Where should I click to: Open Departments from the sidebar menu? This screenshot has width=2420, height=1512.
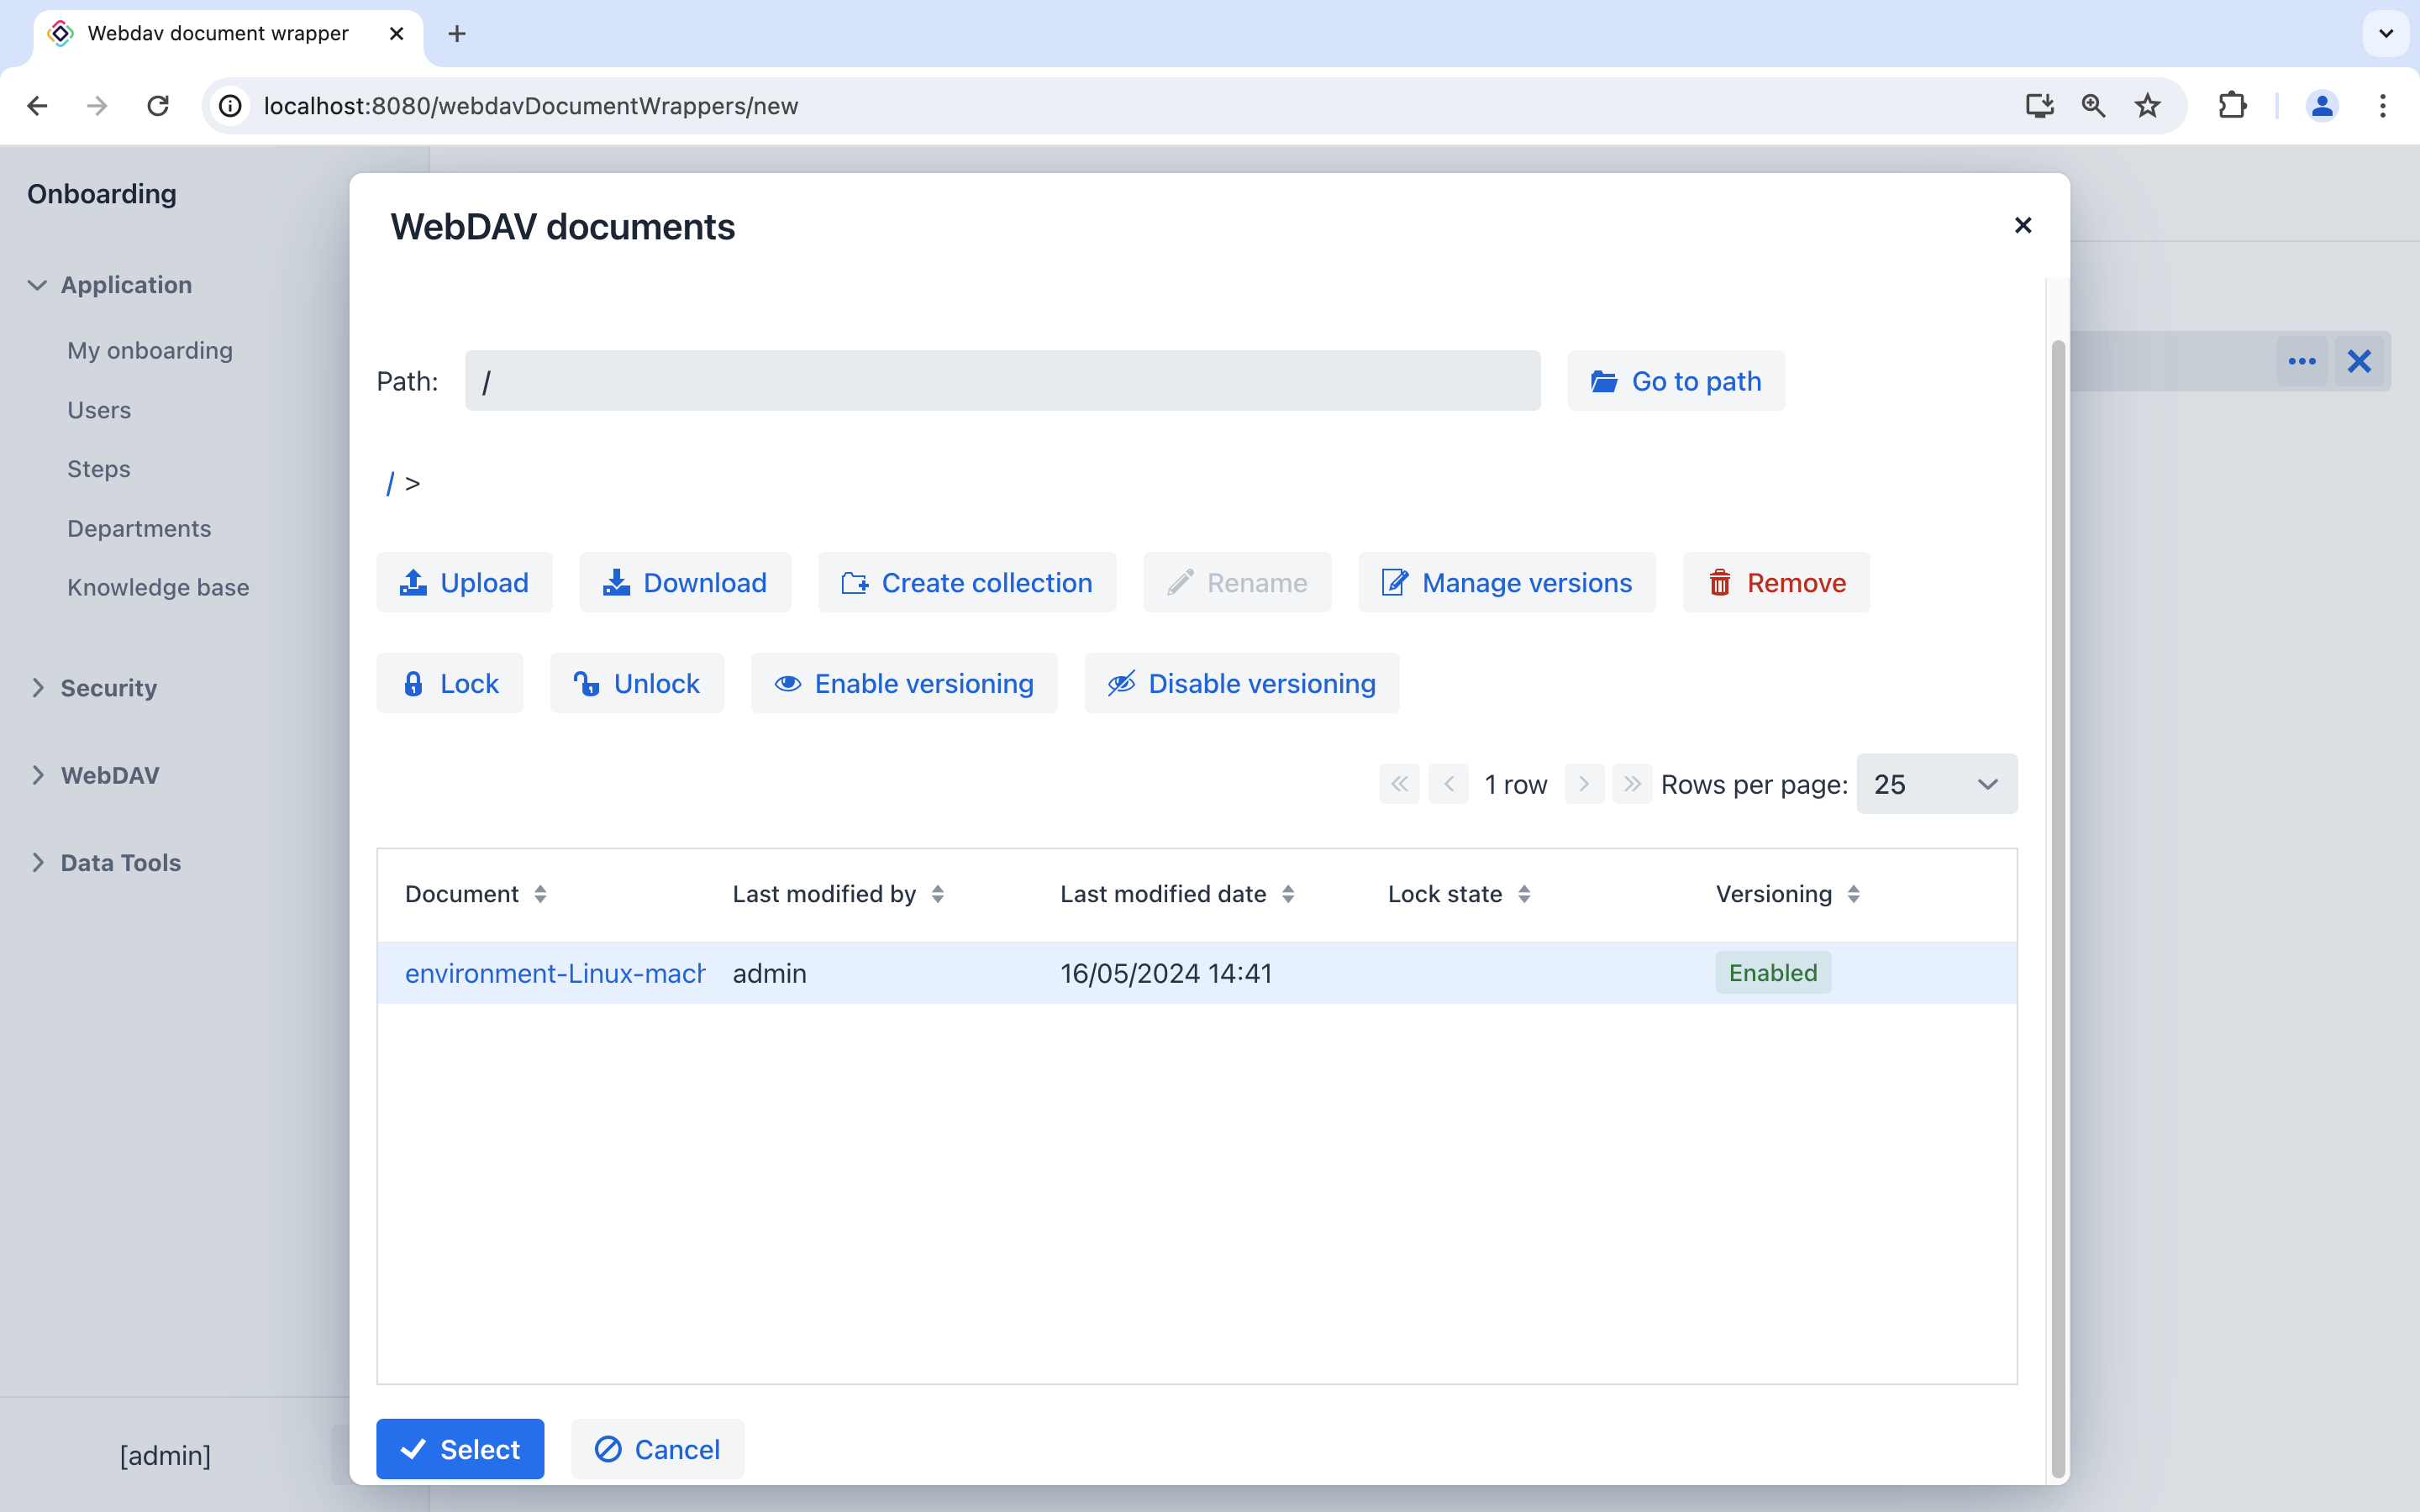(139, 528)
